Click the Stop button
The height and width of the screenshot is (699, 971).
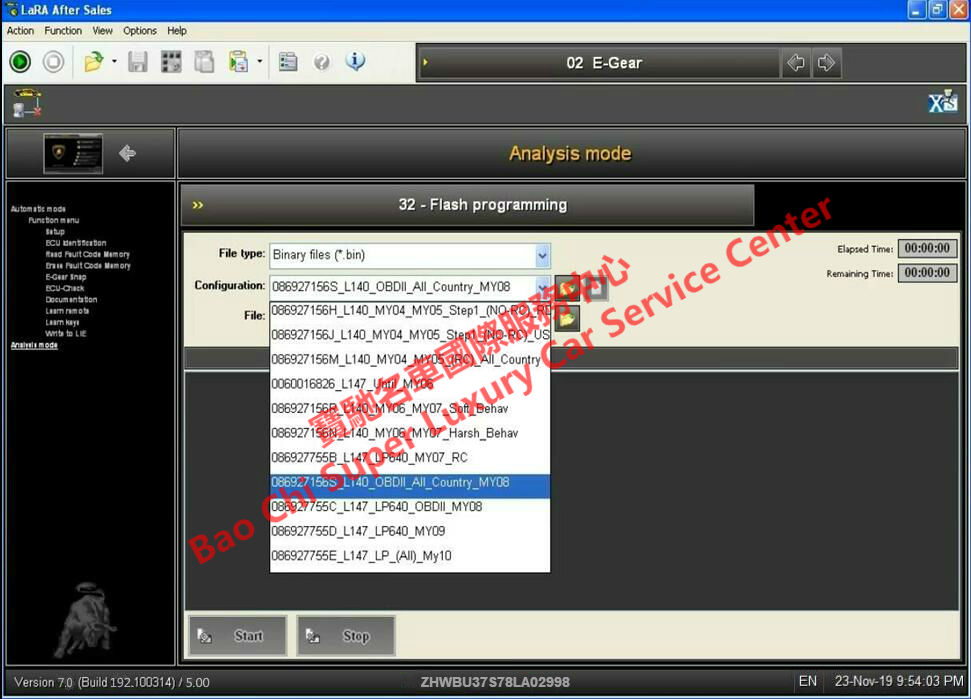click(346, 636)
